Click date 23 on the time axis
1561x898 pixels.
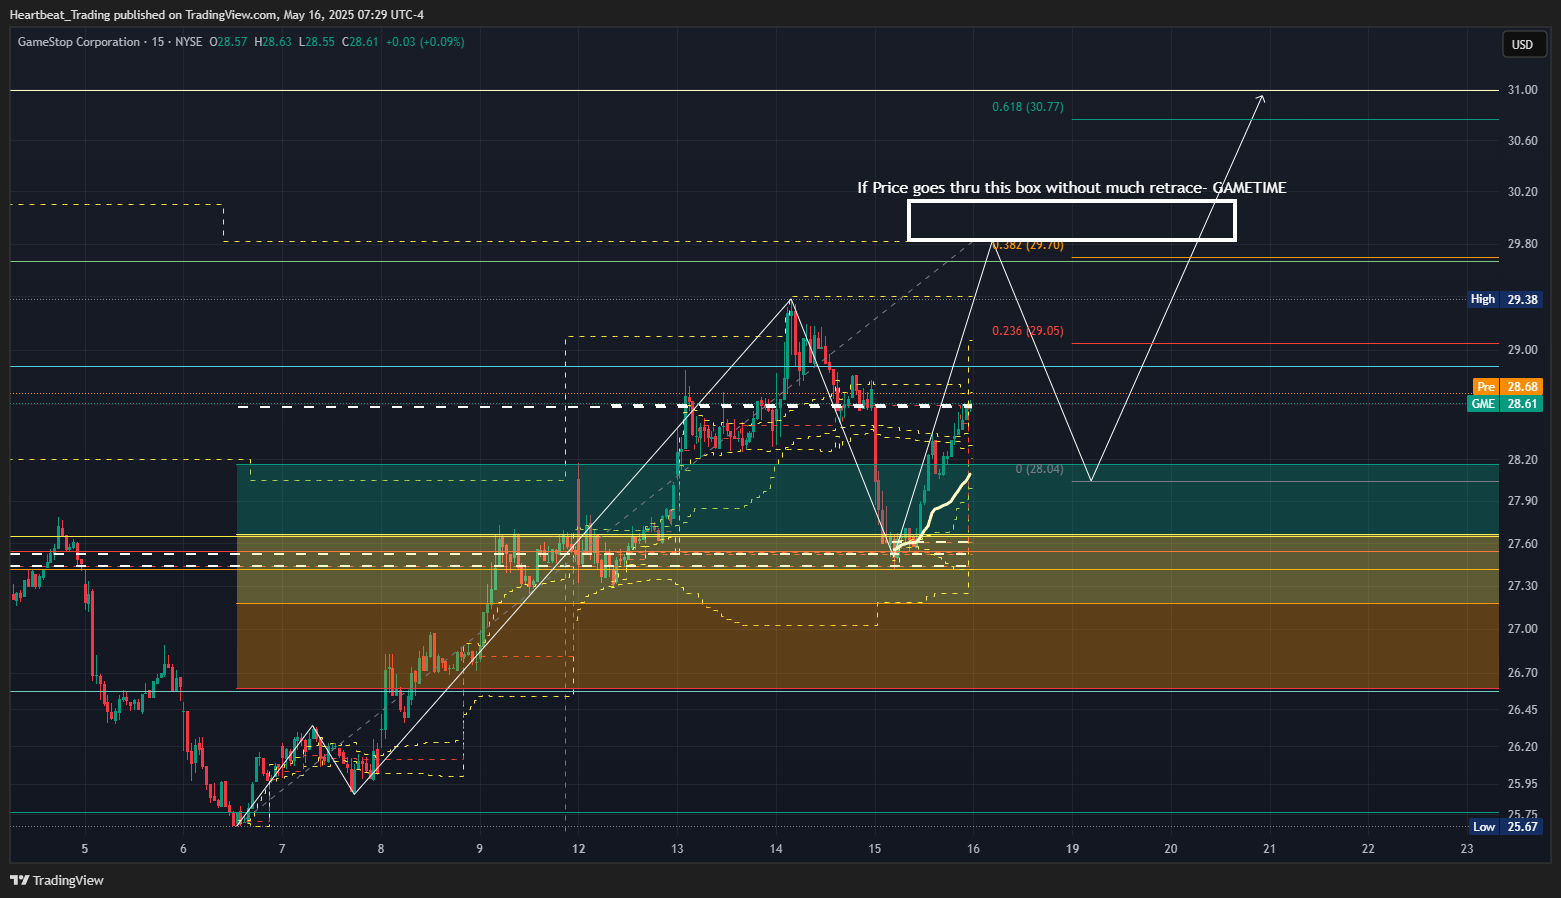coord(1467,849)
